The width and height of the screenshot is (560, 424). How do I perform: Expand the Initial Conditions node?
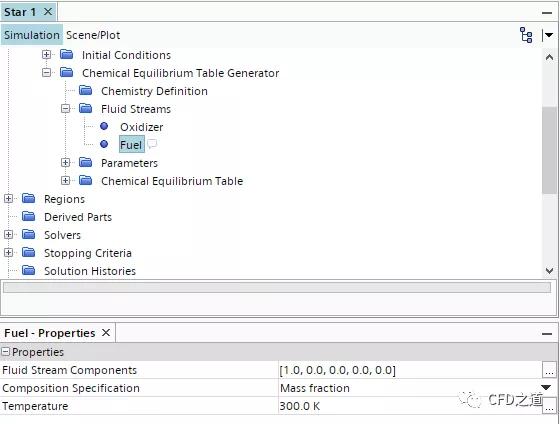[x=46, y=54]
